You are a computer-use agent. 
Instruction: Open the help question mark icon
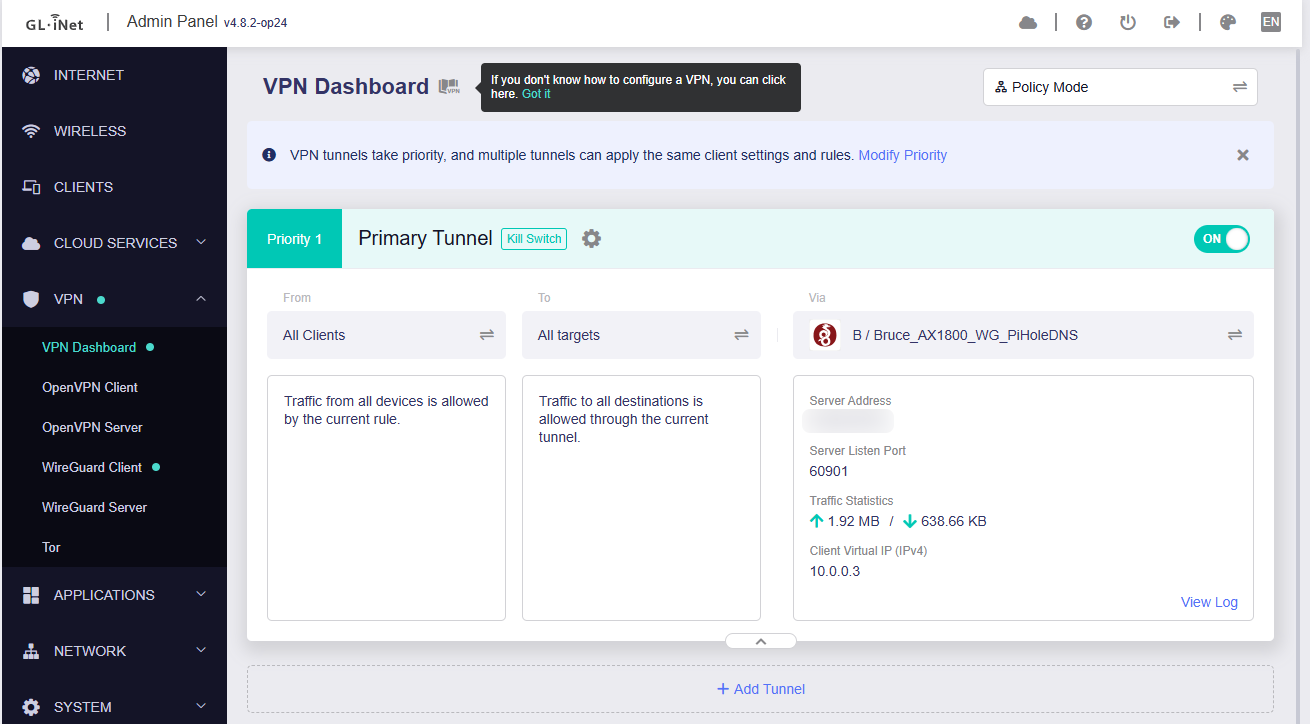click(1084, 23)
